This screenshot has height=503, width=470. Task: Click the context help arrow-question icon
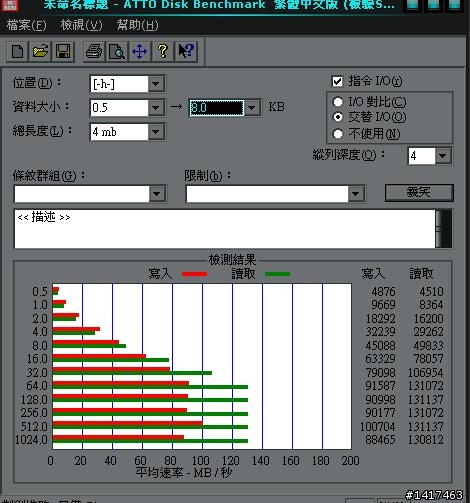pos(186,51)
